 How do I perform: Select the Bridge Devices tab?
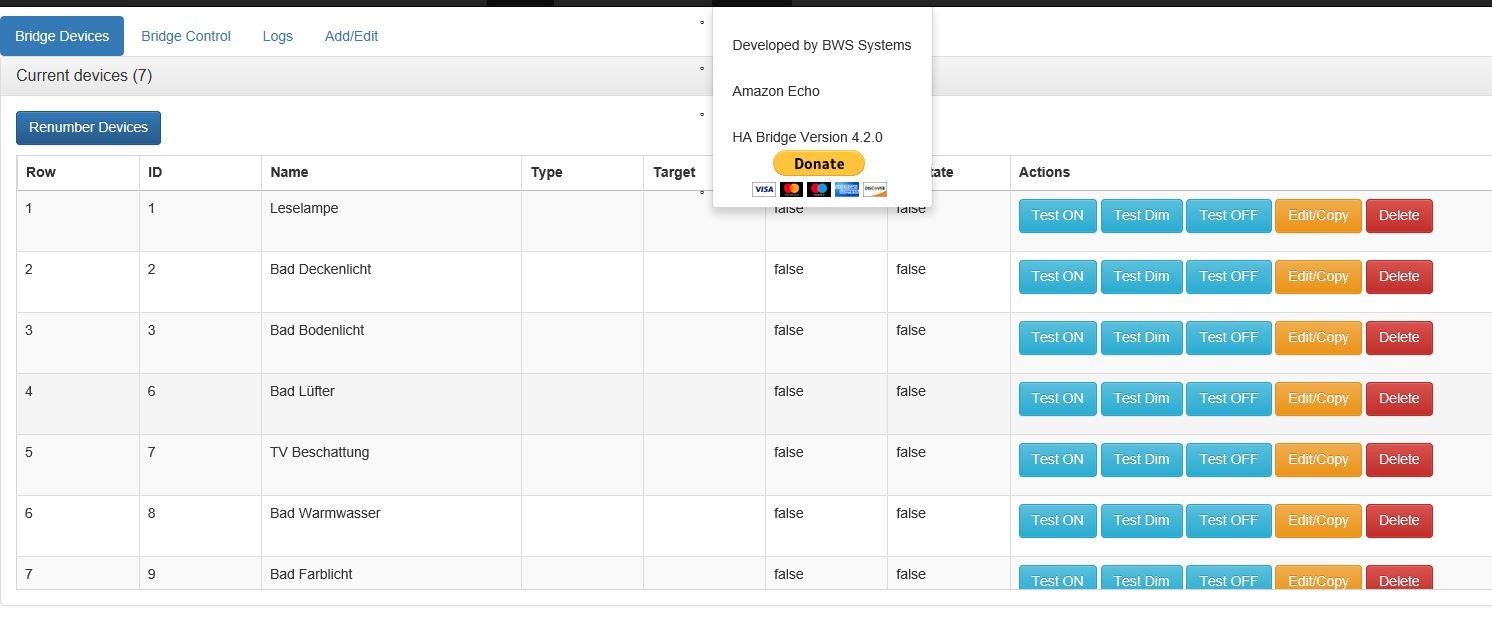point(62,36)
